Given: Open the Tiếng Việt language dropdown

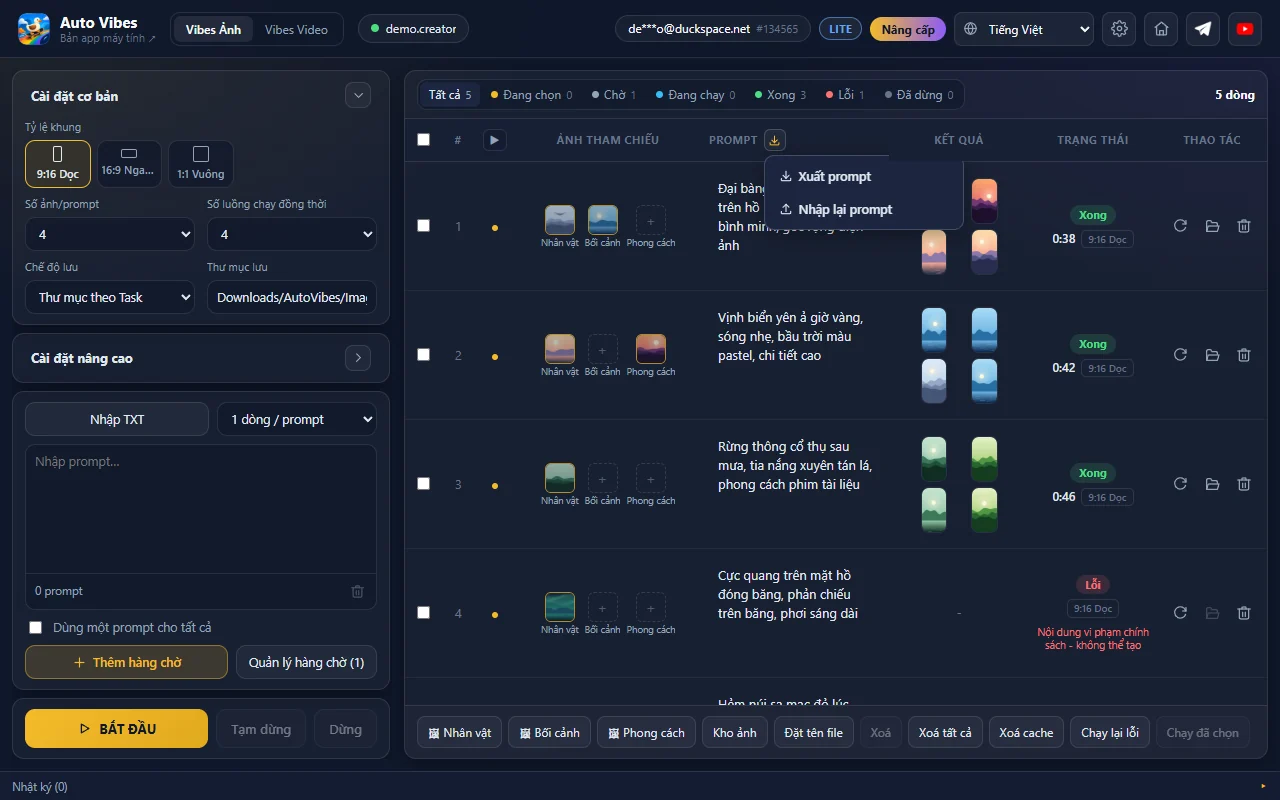Looking at the screenshot, I should (x=1024, y=29).
